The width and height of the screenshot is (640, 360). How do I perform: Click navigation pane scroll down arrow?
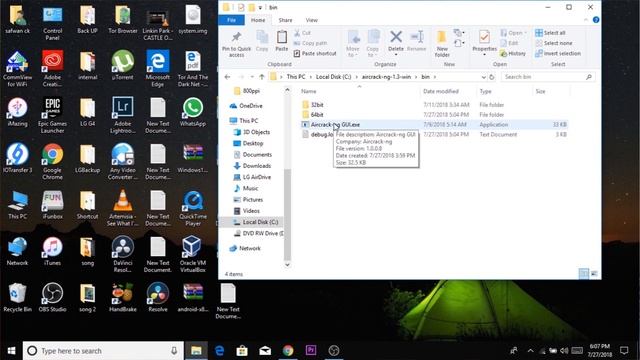[287, 264]
